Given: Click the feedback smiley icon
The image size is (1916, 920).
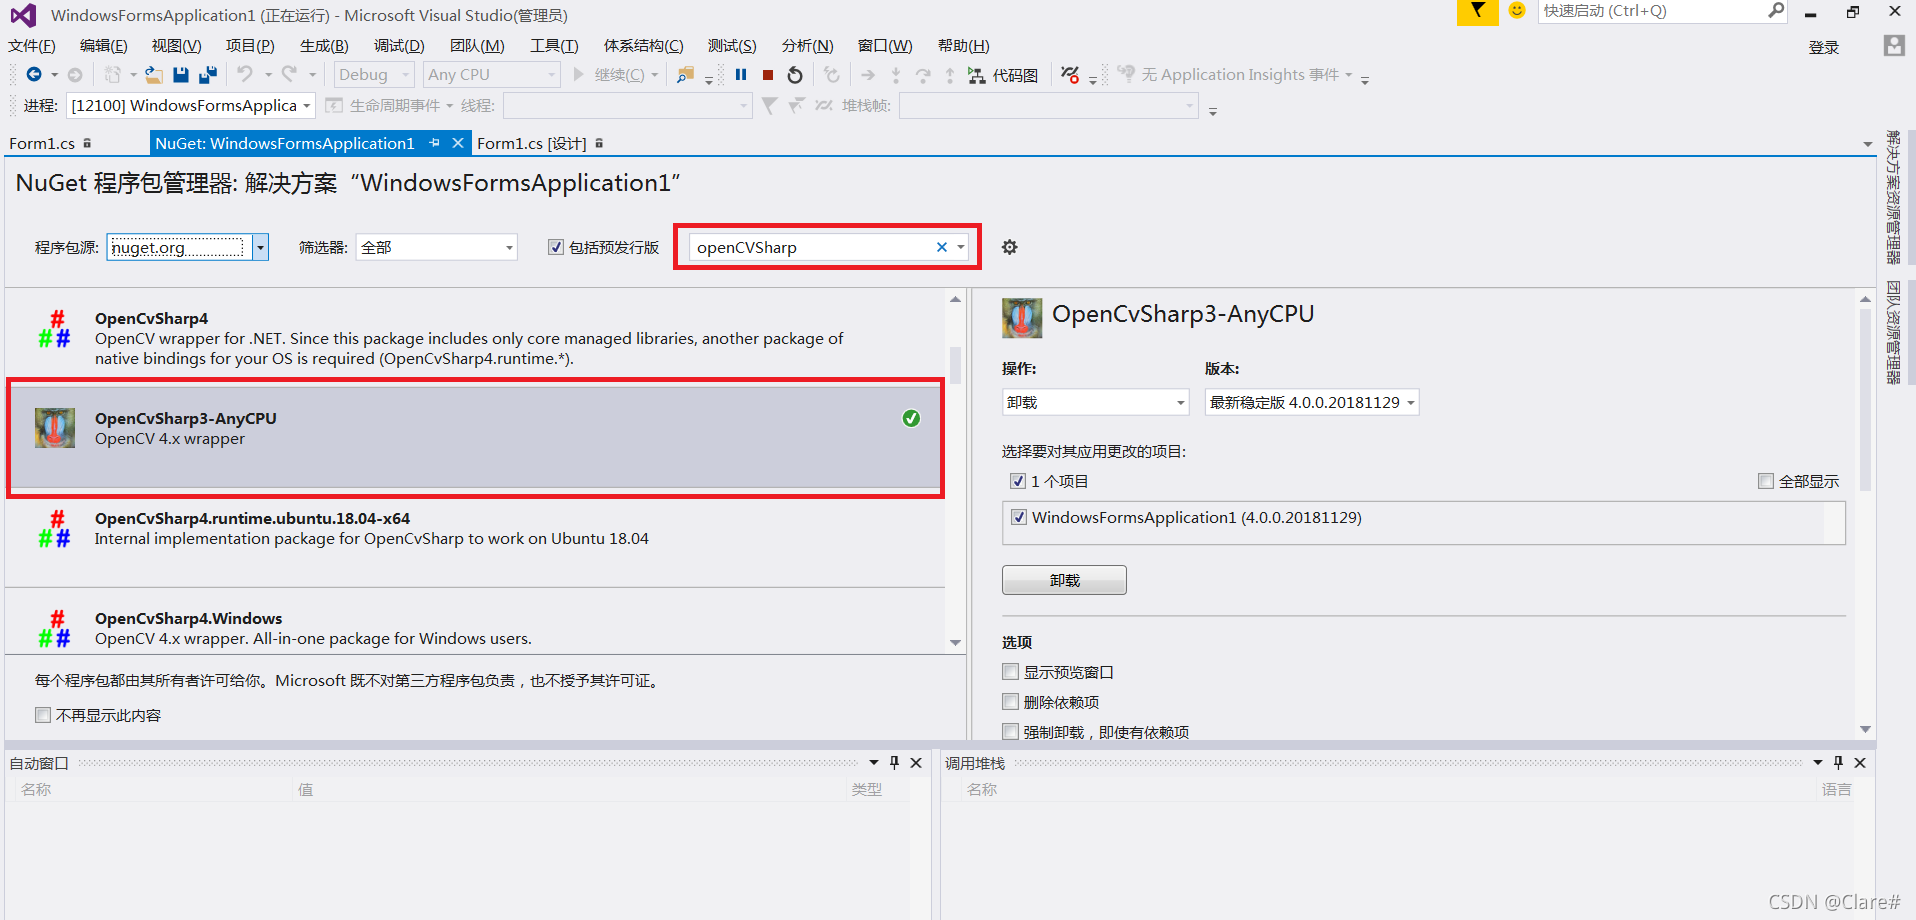Looking at the screenshot, I should click(1517, 11).
